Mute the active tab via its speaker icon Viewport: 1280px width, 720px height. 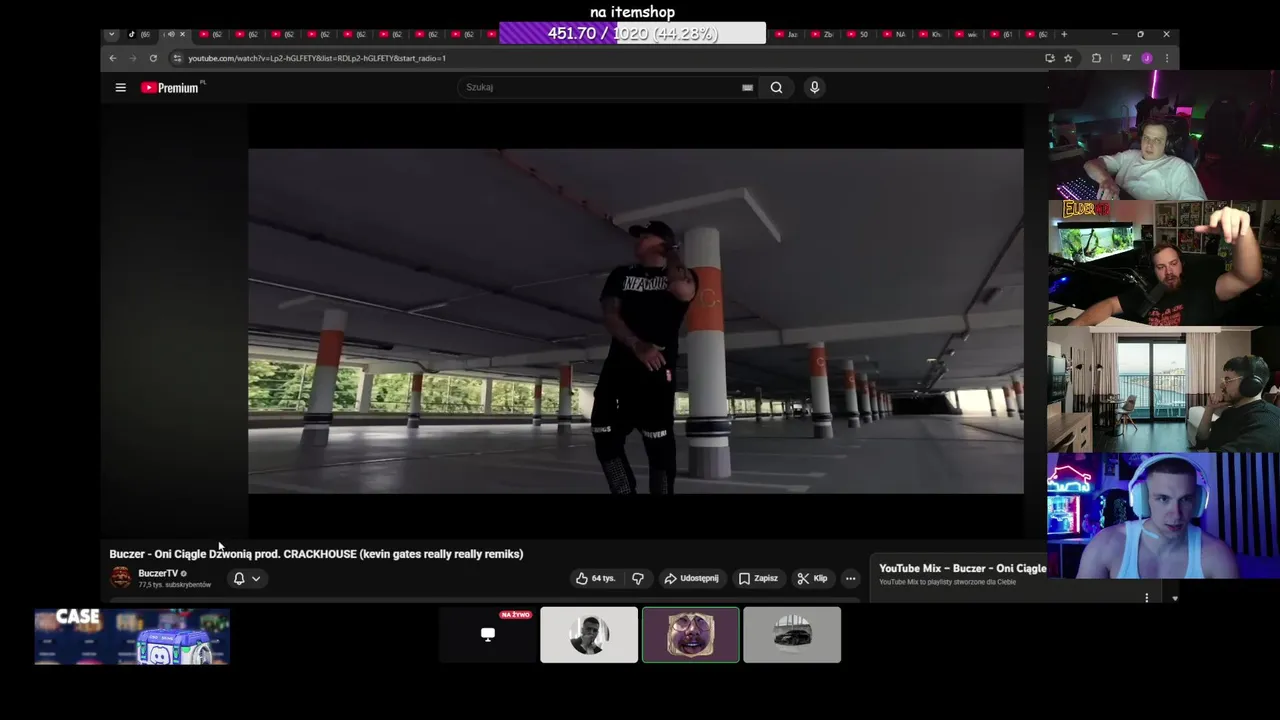(171, 34)
